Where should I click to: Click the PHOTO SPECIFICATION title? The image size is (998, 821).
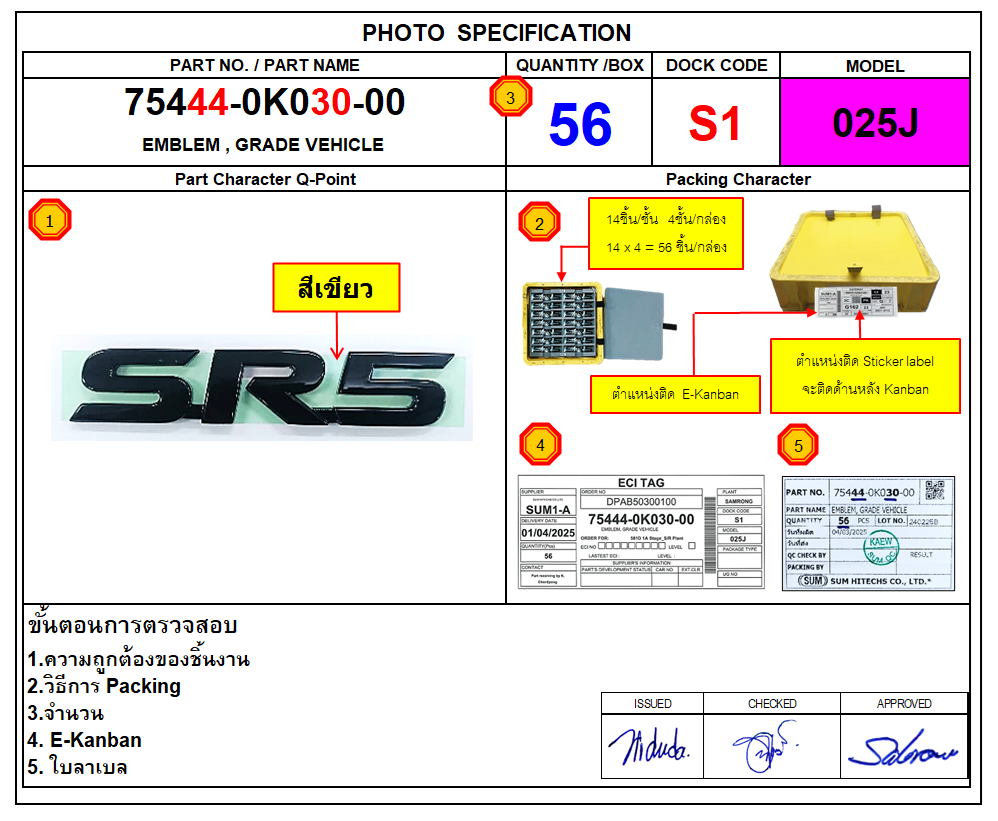[x=496, y=32]
